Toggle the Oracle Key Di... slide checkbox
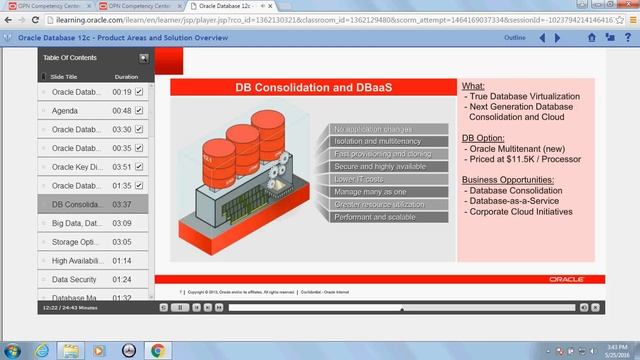This screenshot has width=640, height=360. (x=139, y=167)
